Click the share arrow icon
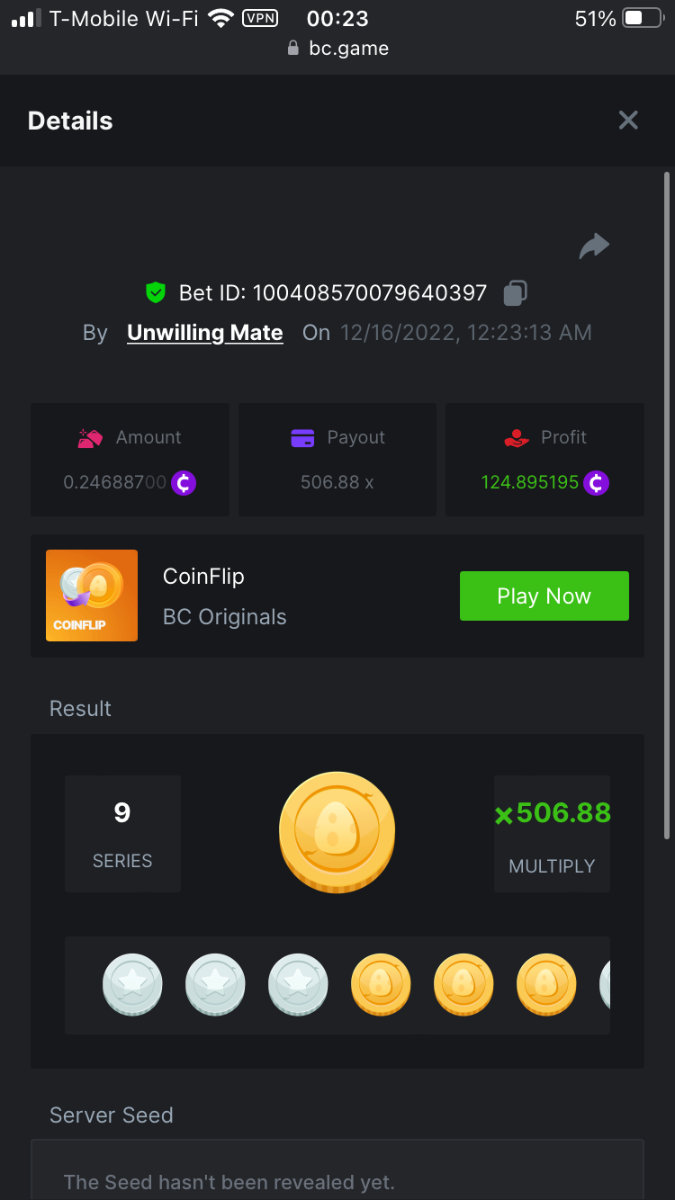 tap(594, 246)
